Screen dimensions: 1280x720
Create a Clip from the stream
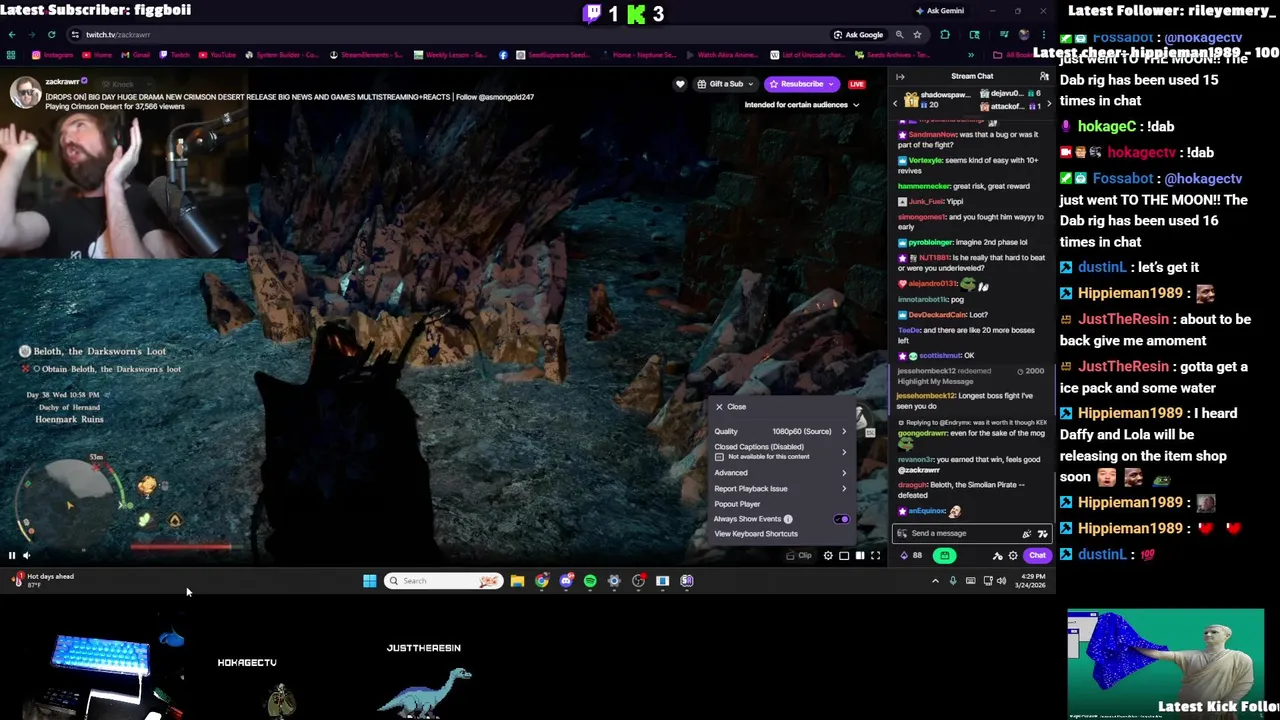click(x=800, y=555)
